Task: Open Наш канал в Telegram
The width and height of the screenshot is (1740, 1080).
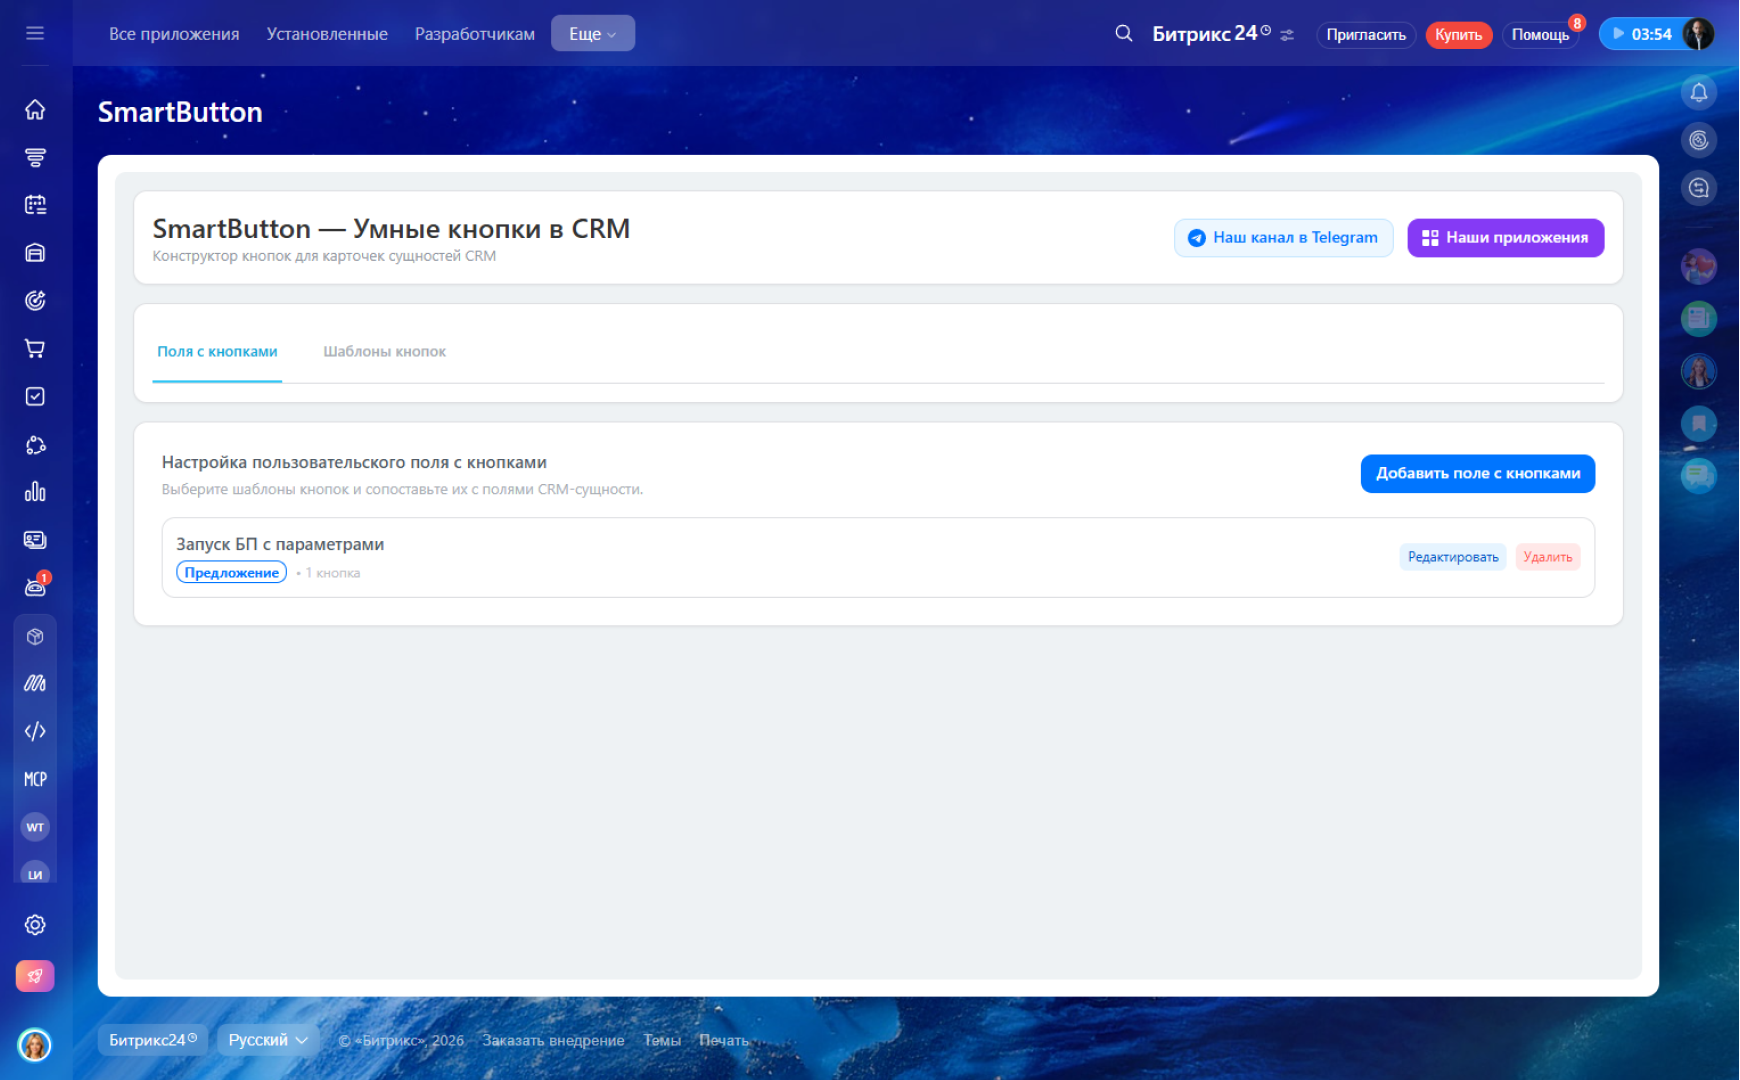Action: (x=1283, y=238)
